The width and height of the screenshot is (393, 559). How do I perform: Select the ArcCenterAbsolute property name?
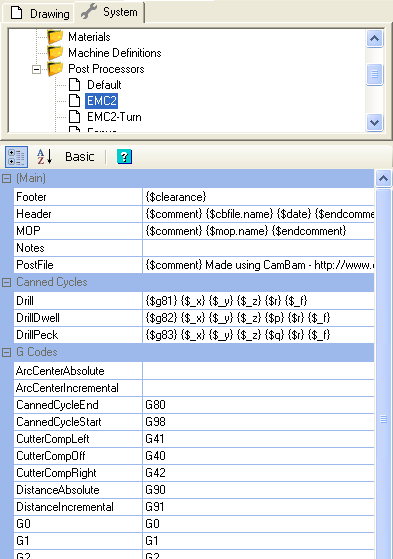click(78, 371)
